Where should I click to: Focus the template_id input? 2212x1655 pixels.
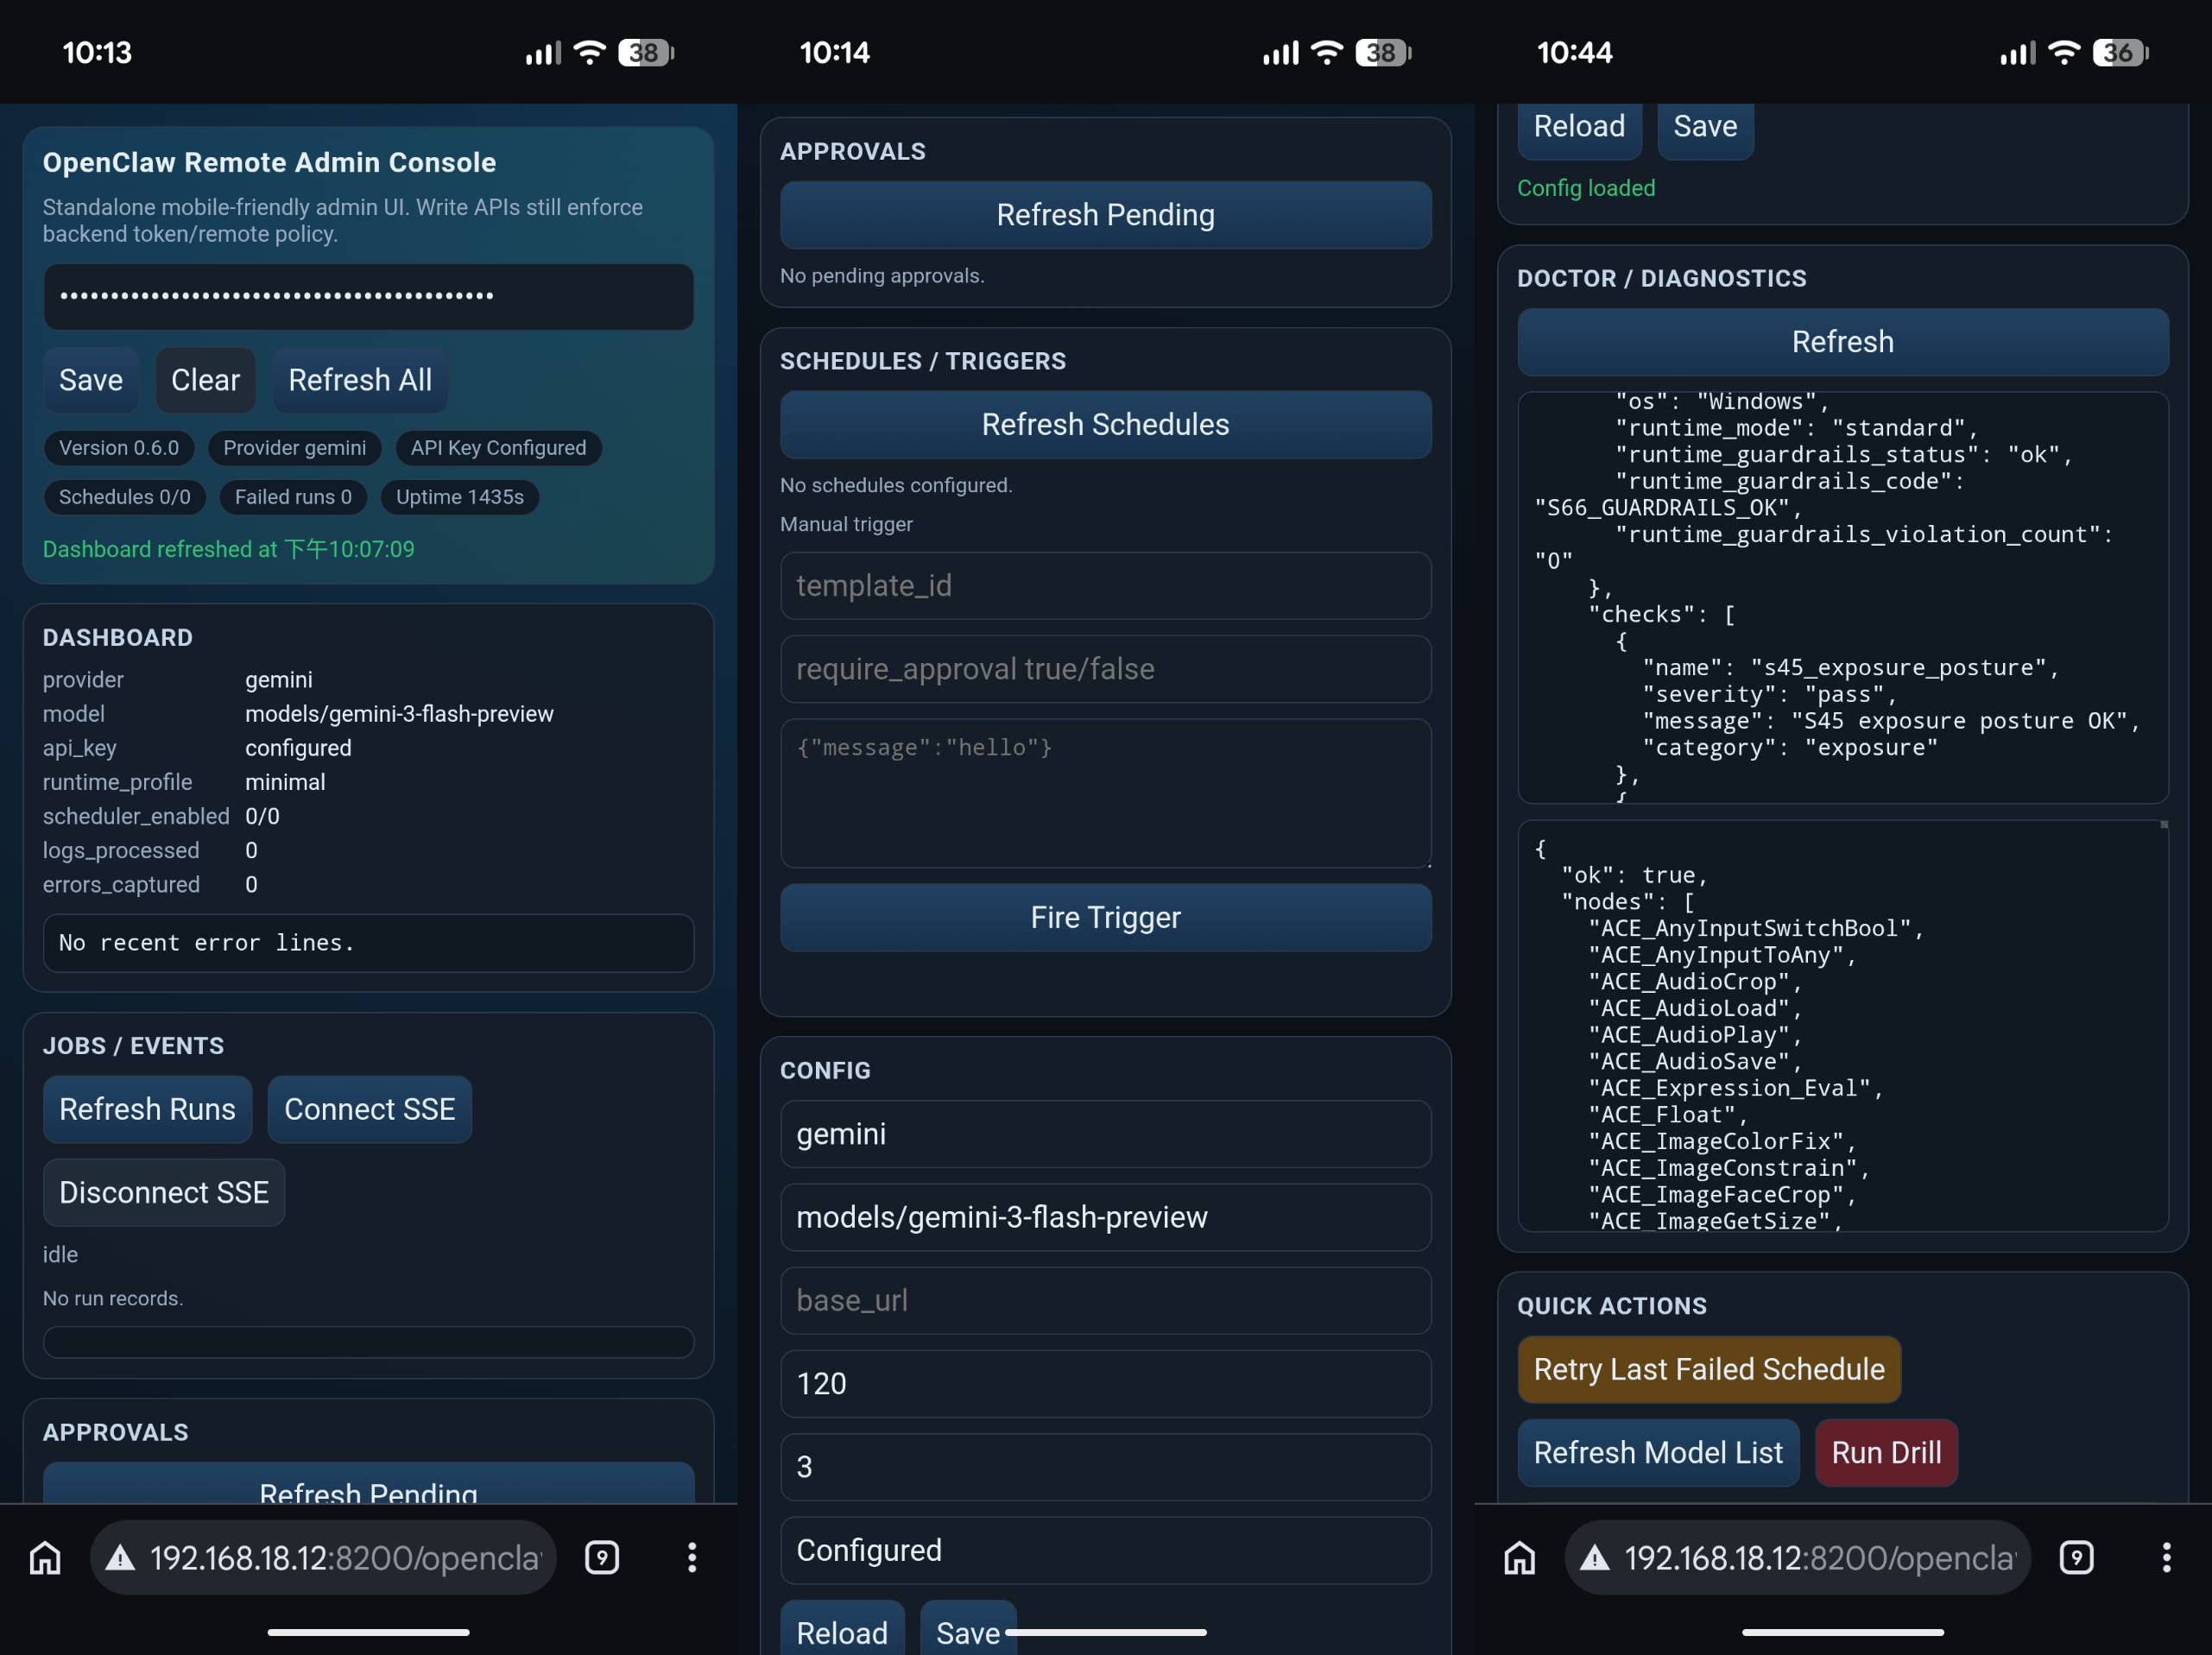(1105, 585)
